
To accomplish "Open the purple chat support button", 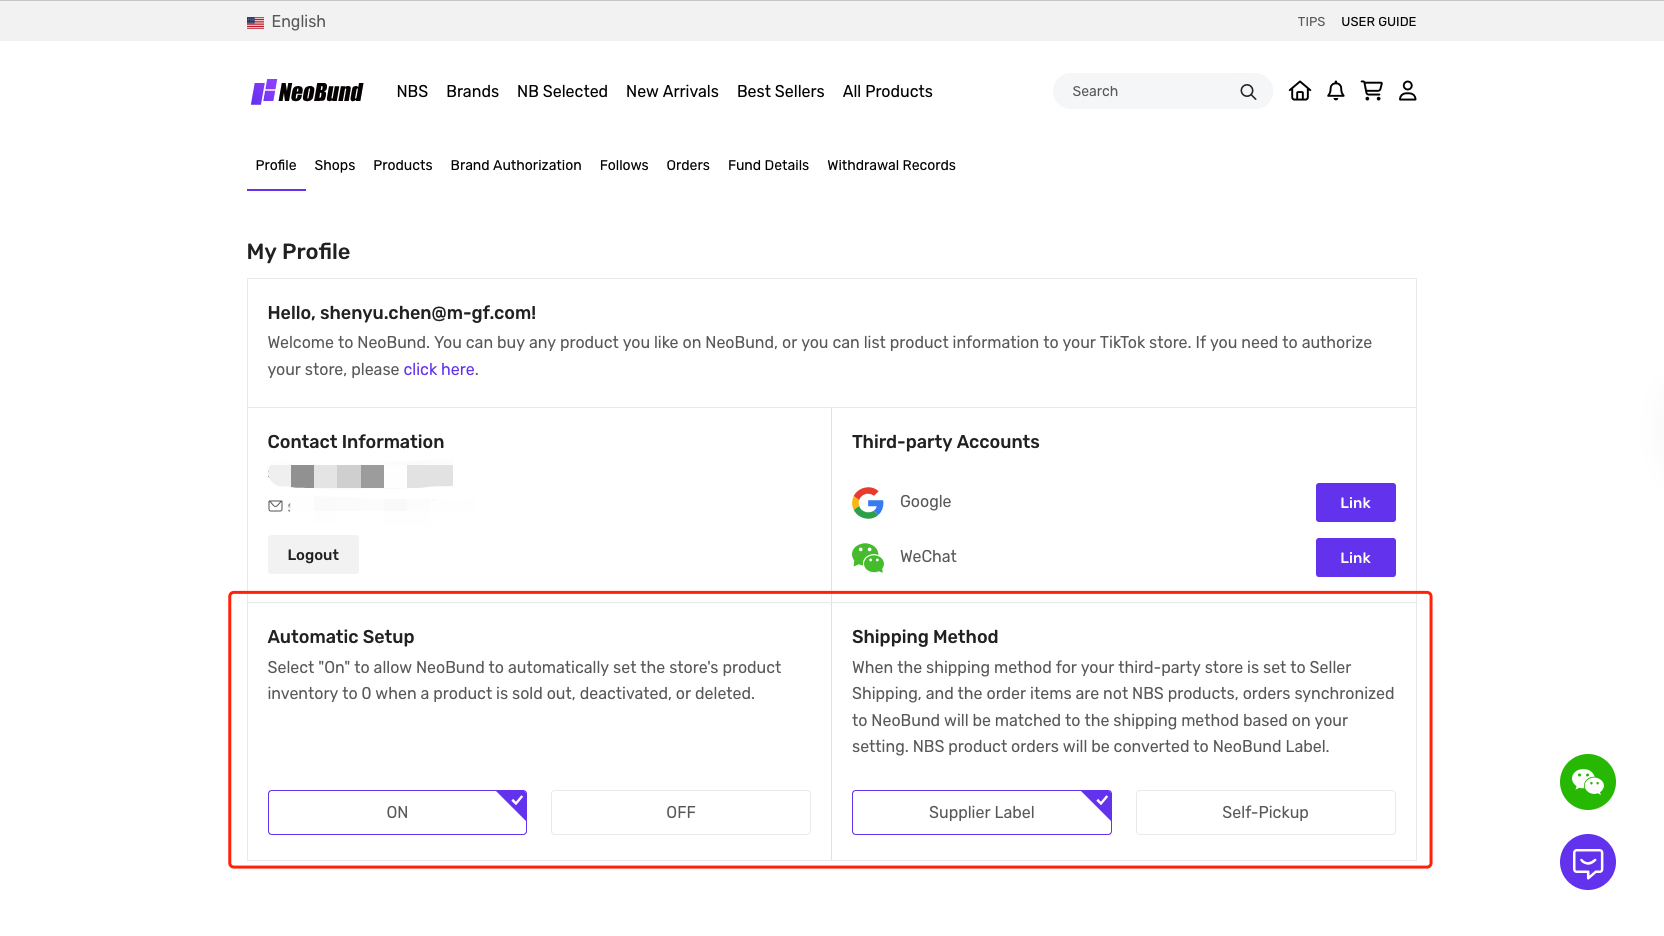I will point(1587,862).
